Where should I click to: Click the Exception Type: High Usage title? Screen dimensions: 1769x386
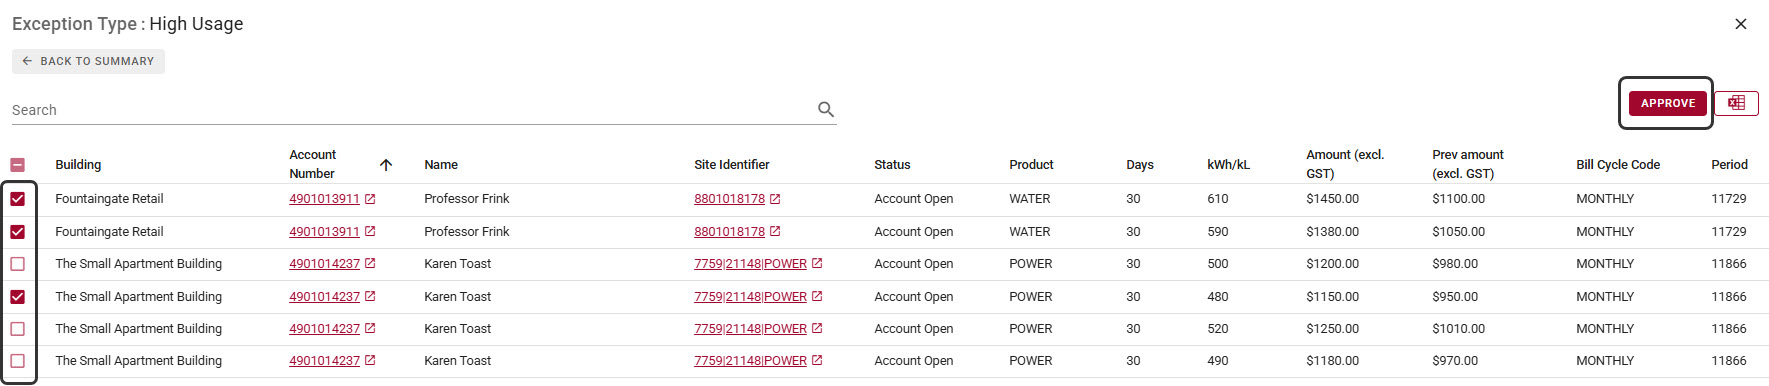point(127,24)
